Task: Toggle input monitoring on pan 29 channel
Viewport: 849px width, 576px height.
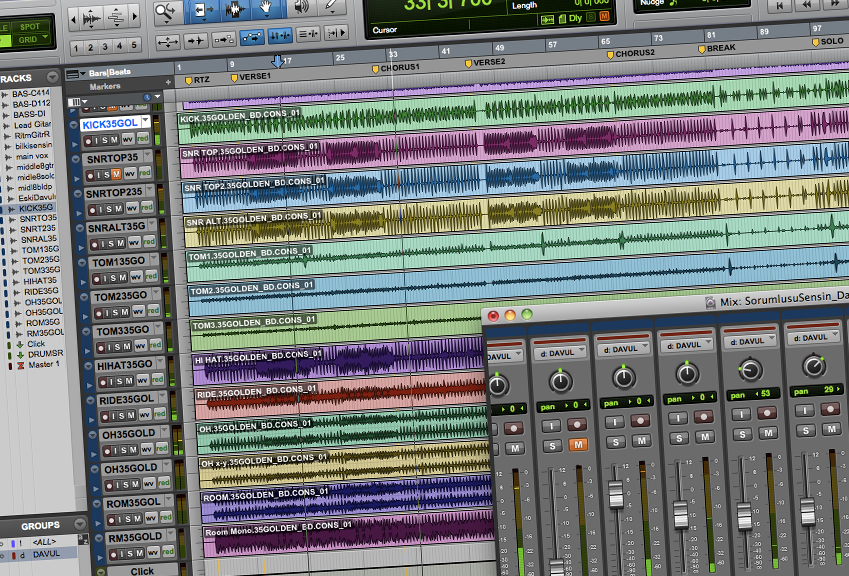Action: click(x=805, y=410)
